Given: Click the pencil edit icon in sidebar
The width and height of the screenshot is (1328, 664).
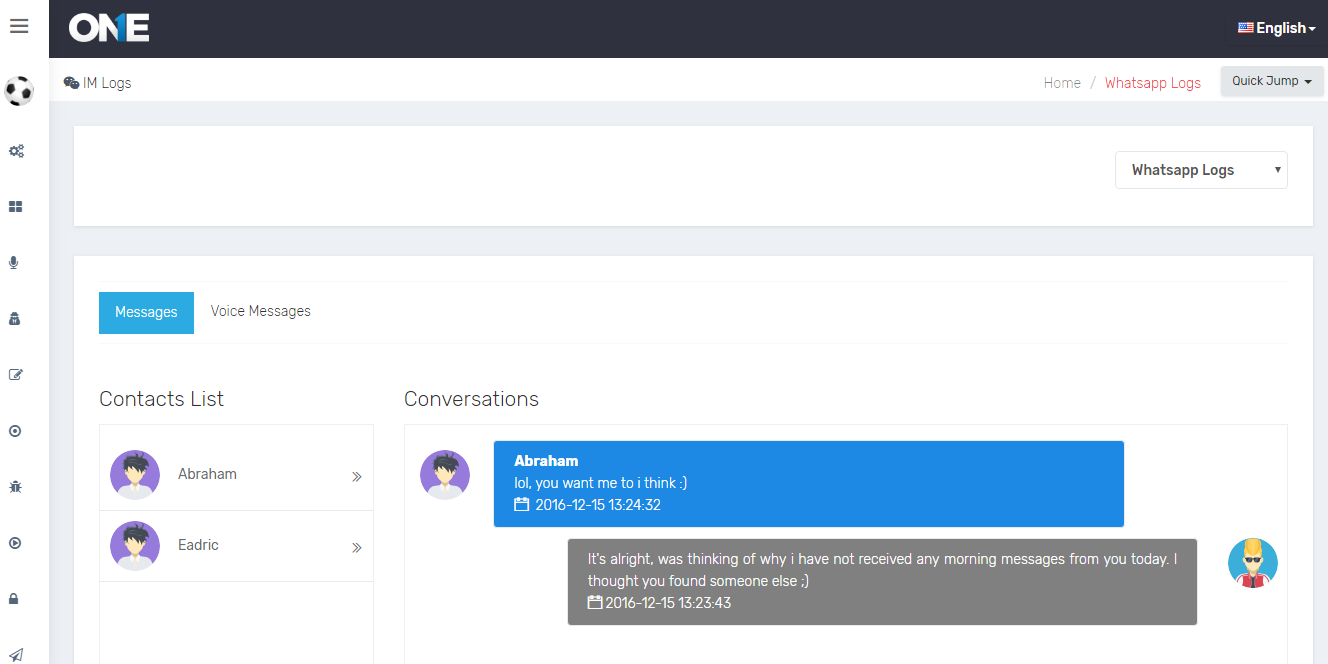Looking at the screenshot, I should tap(15, 375).
